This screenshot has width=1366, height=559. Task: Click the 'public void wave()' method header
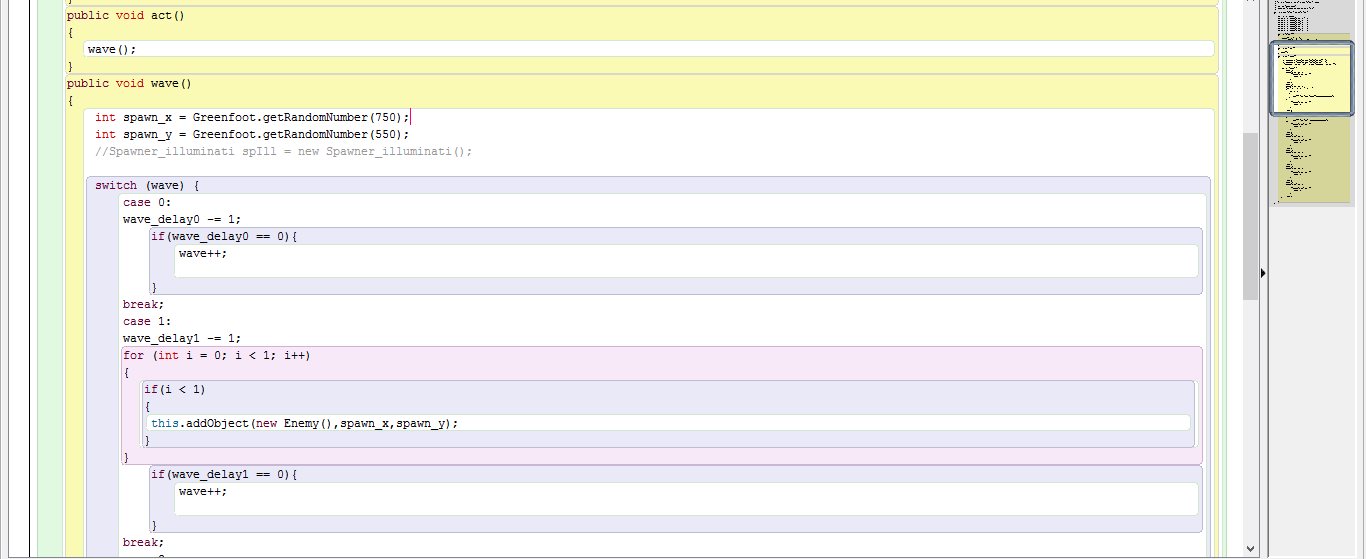point(129,83)
